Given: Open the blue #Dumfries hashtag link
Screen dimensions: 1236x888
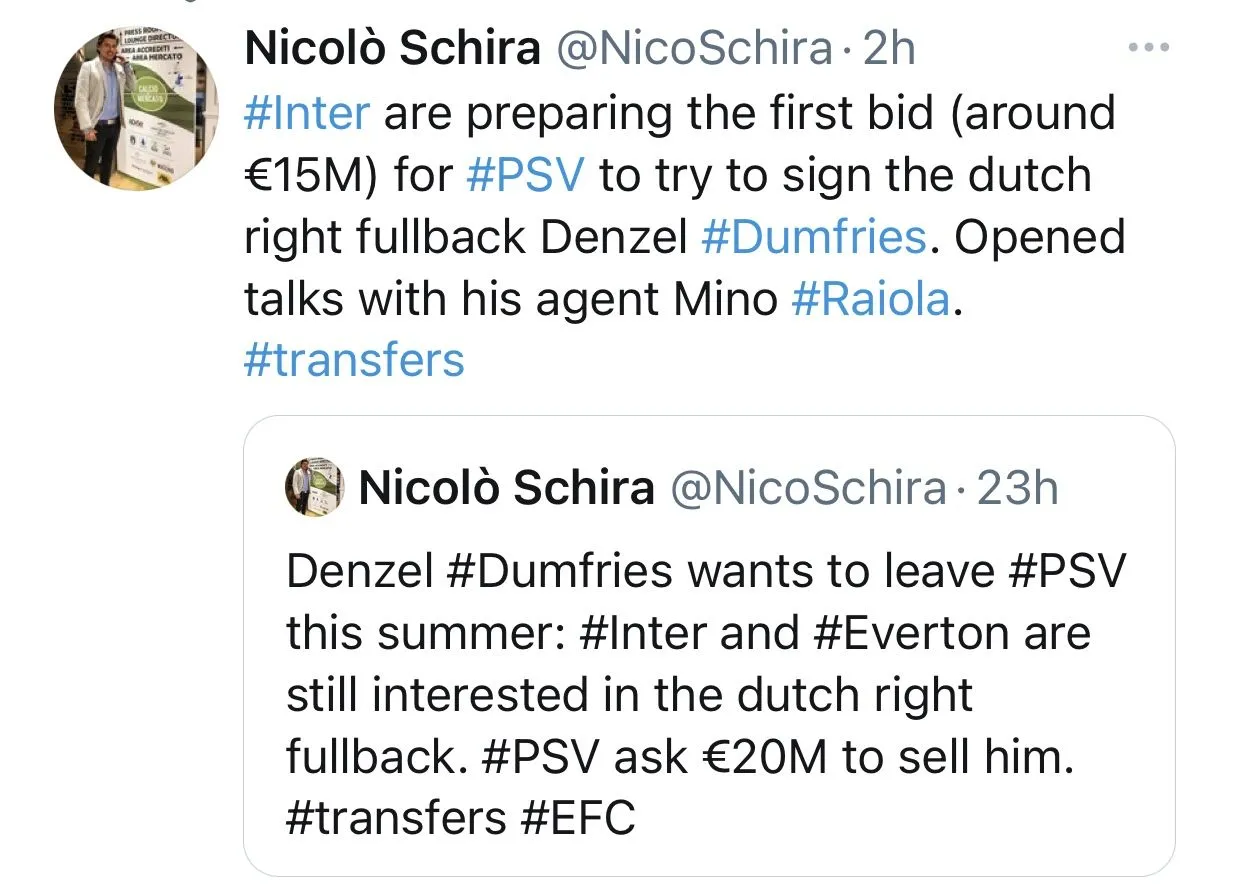Looking at the screenshot, I should pos(814,237).
